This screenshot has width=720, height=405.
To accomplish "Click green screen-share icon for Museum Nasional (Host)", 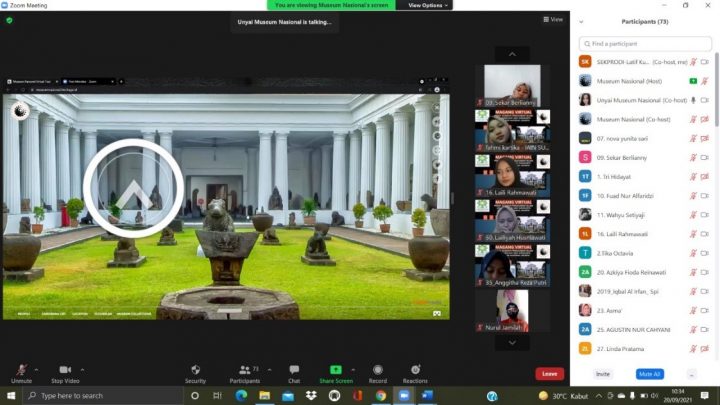I will click(x=693, y=81).
